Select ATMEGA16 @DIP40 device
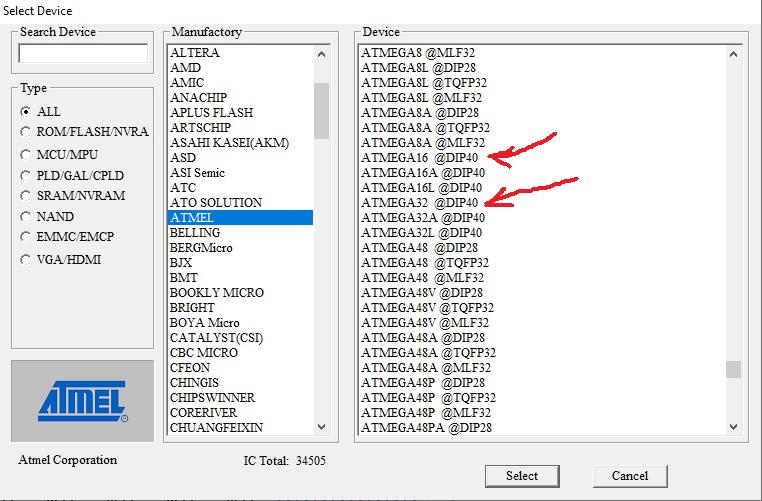The image size is (762, 501). [421, 158]
